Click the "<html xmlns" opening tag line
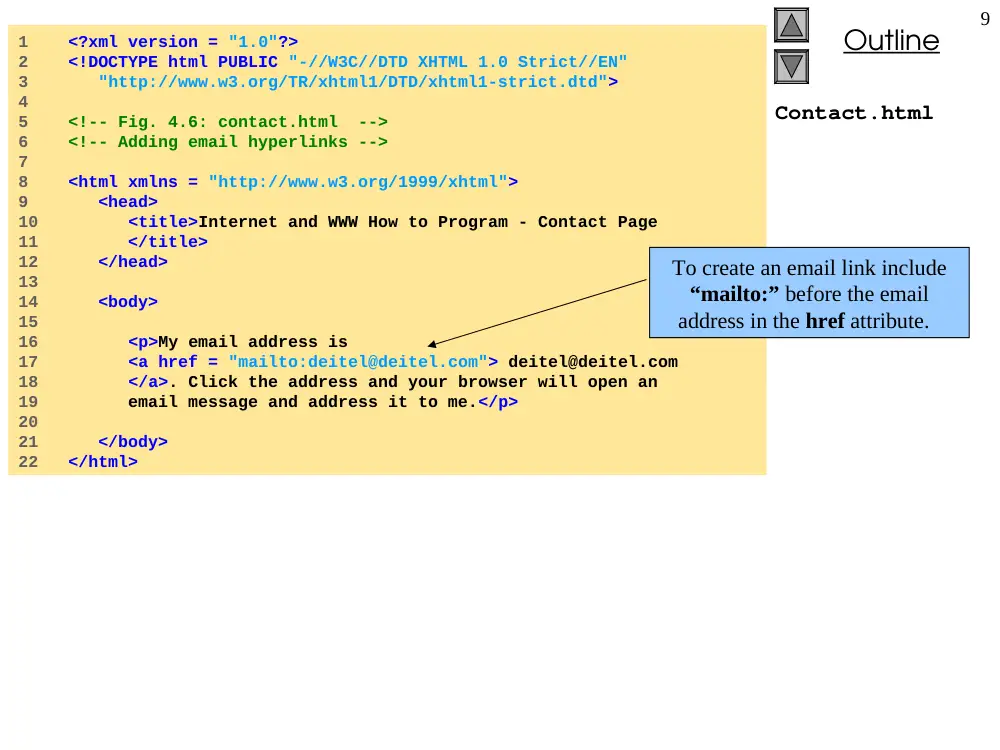 [293, 182]
